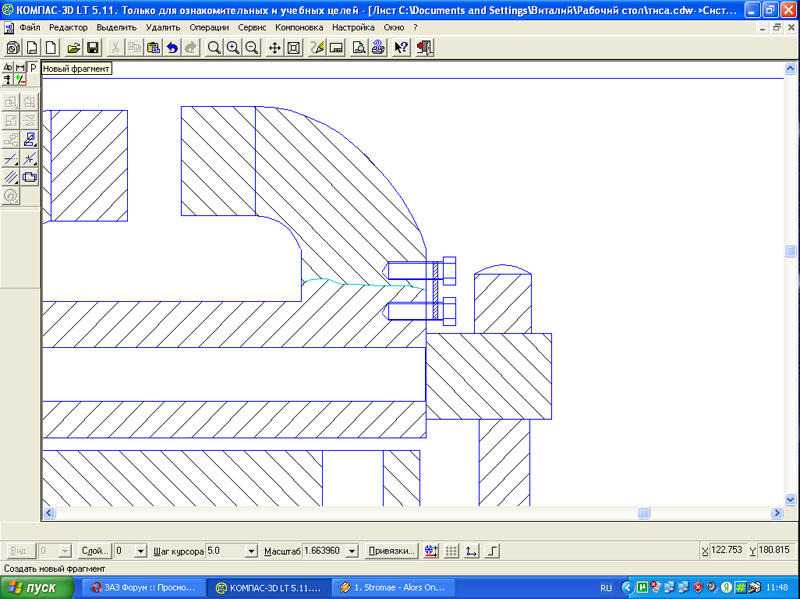The width and height of the screenshot is (800, 599).
Task: Click the Привязки... button
Action: coord(391,551)
